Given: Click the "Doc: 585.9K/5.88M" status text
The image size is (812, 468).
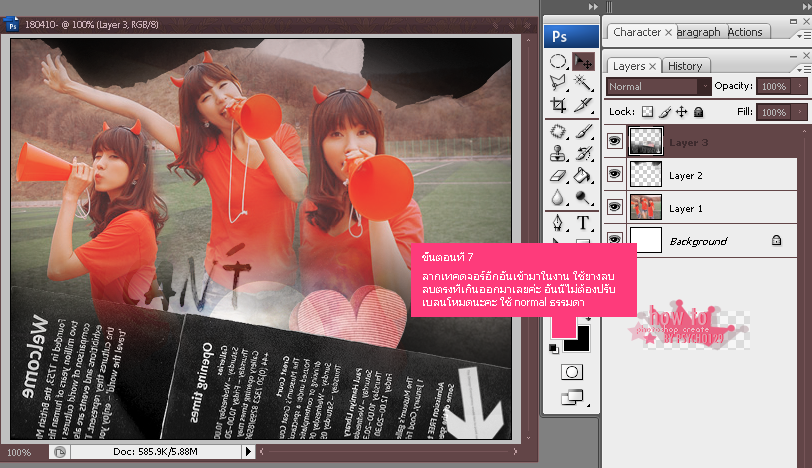Looking at the screenshot, I should (x=155, y=452).
